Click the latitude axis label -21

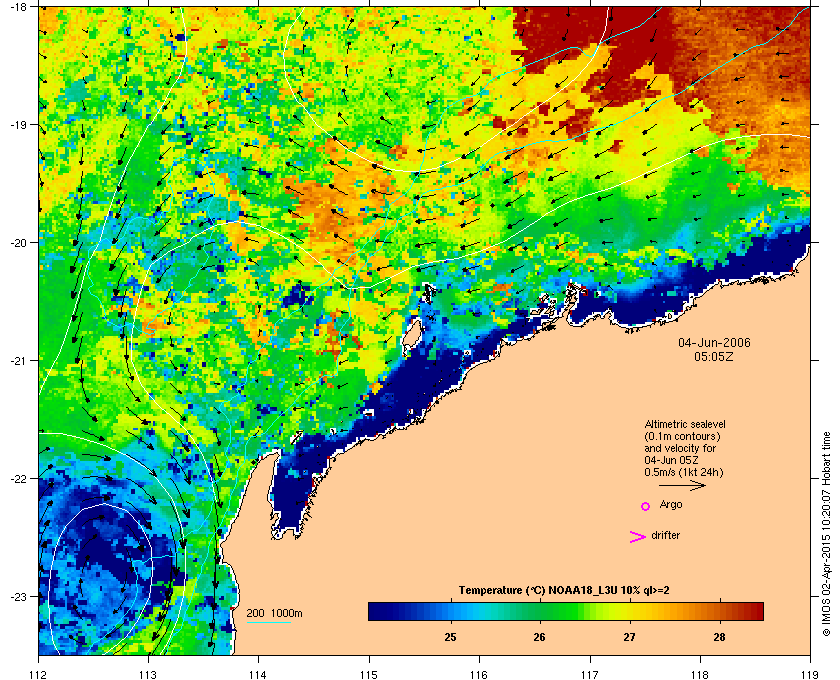click(x=20, y=361)
